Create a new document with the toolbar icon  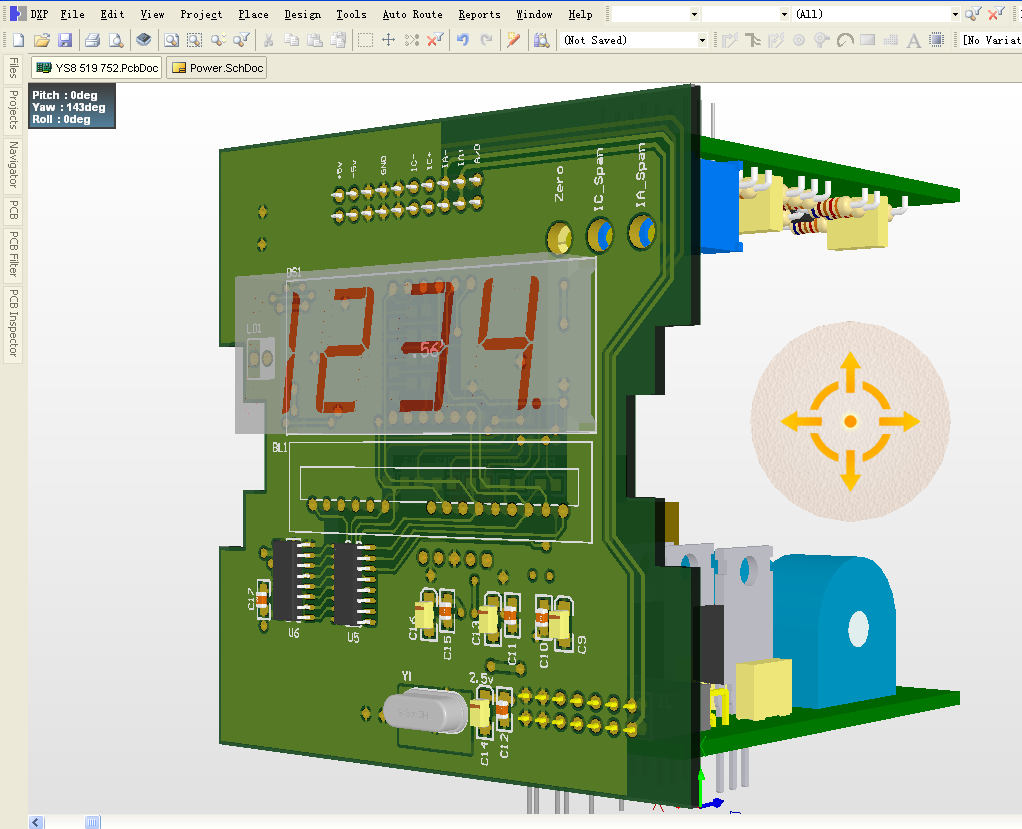(x=18, y=40)
